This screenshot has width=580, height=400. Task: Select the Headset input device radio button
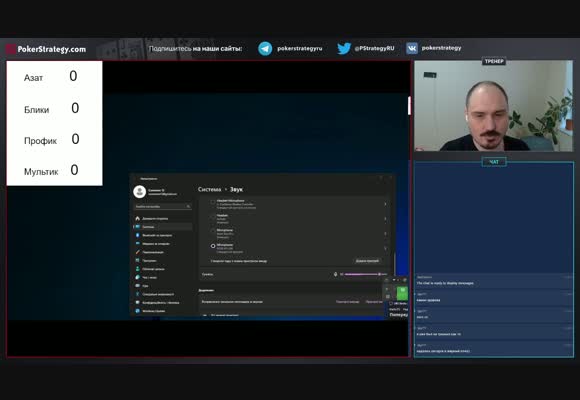tap(213, 217)
